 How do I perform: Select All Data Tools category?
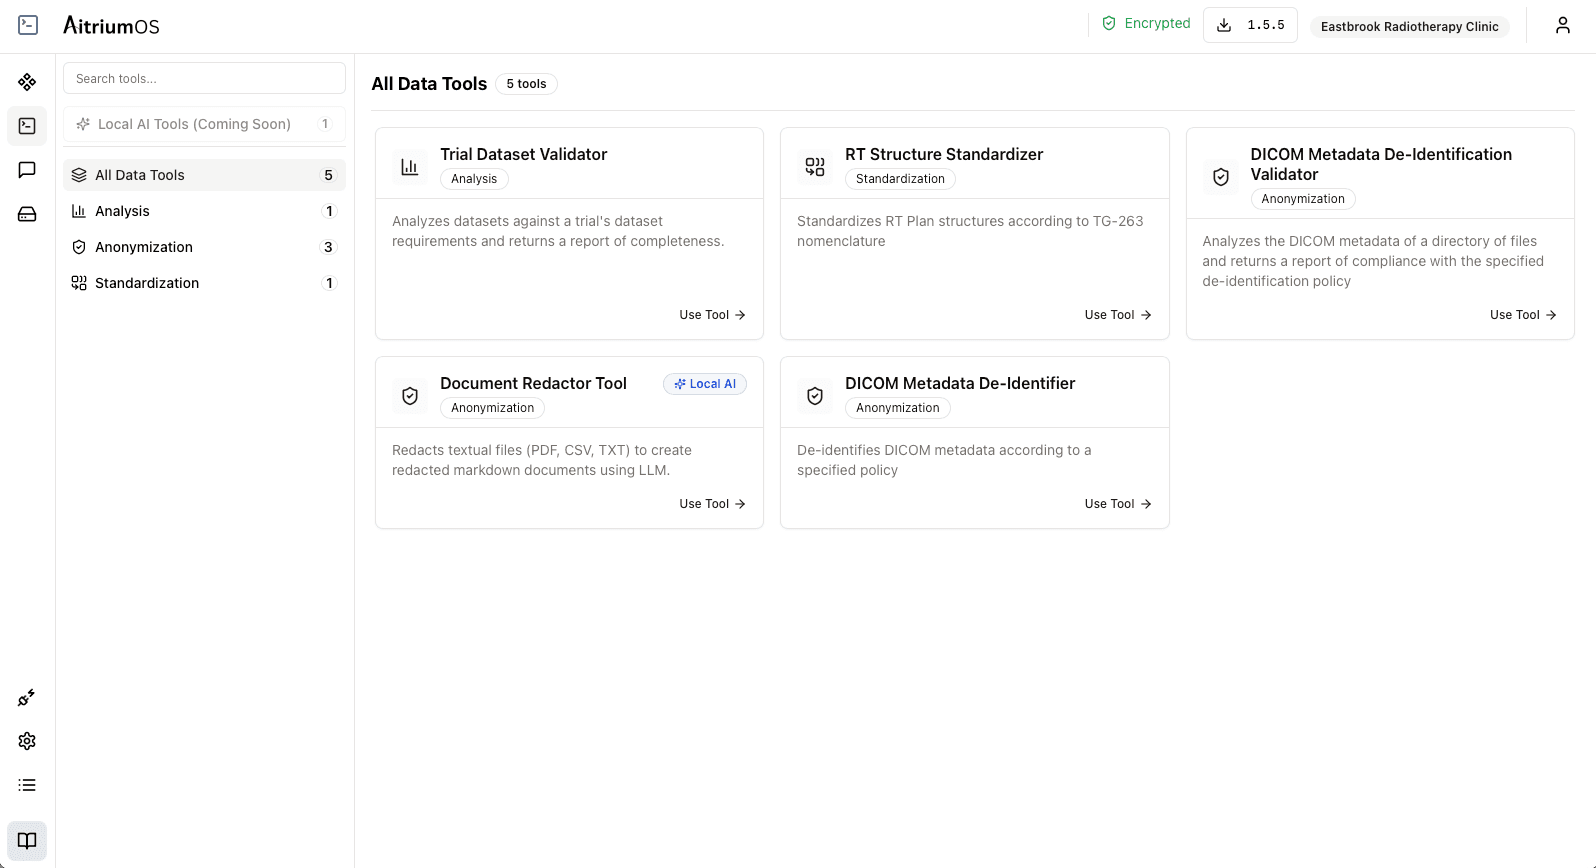204,175
